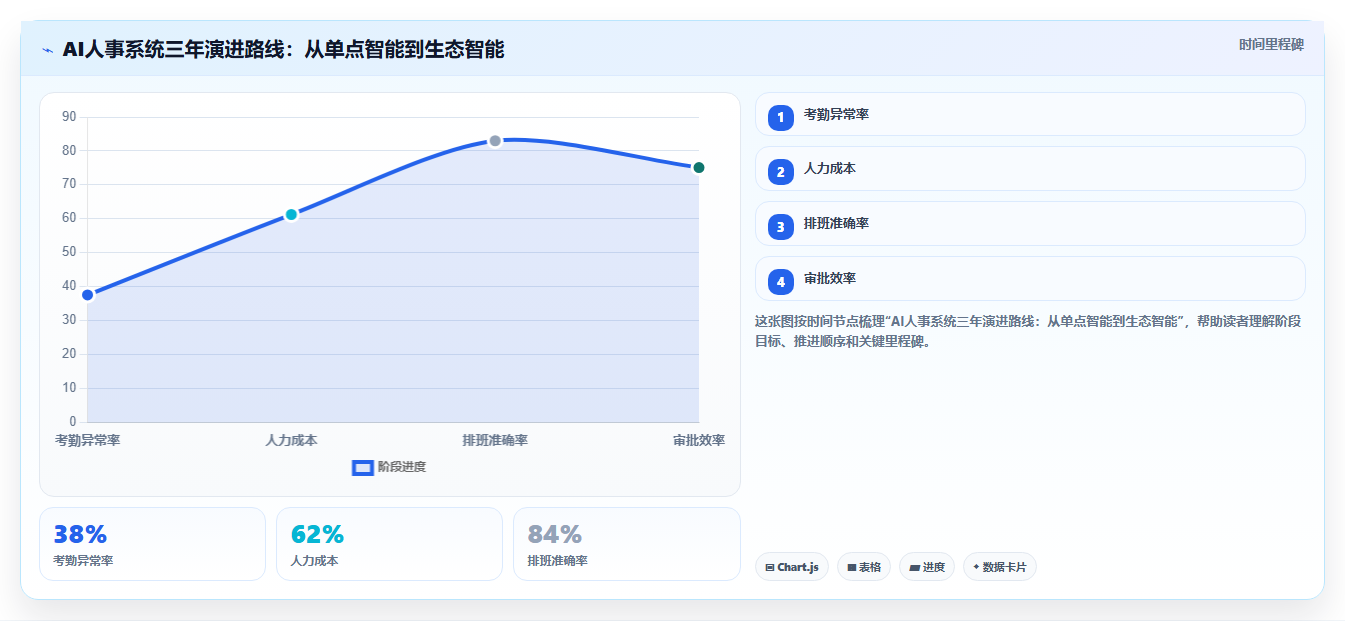Open the 38% 考勤异常率 stat card
The height and width of the screenshot is (621, 1345).
pos(152,544)
